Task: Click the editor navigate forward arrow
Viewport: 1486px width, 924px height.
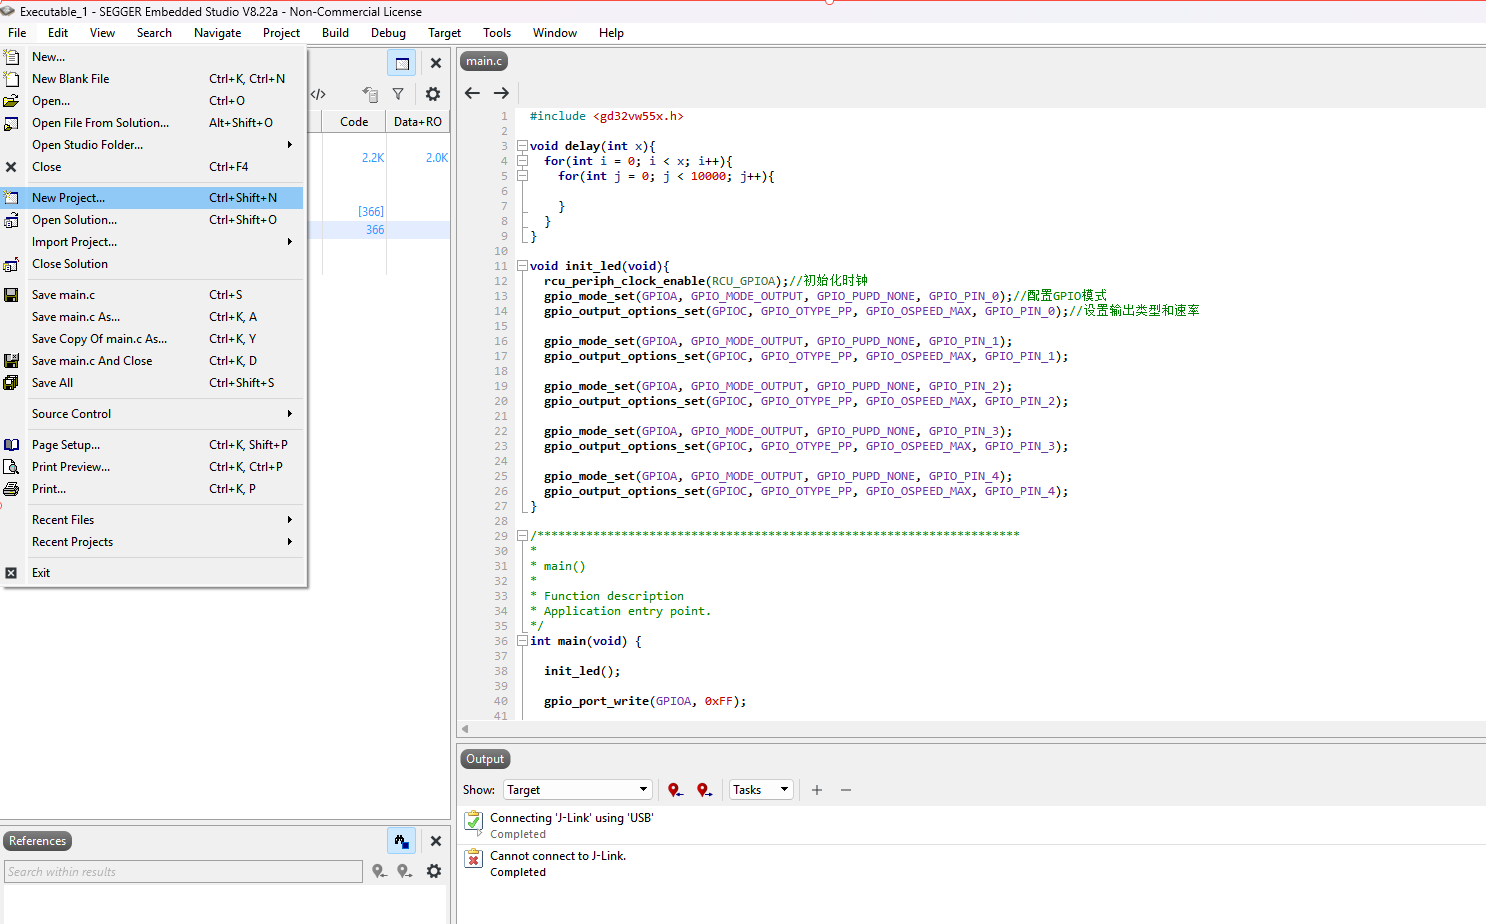Action: (501, 93)
